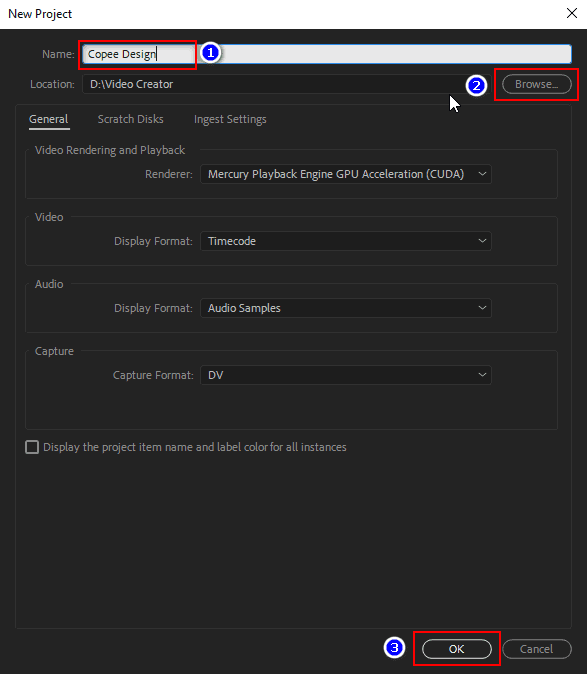Enable display project item name checkbox

point(32,447)
